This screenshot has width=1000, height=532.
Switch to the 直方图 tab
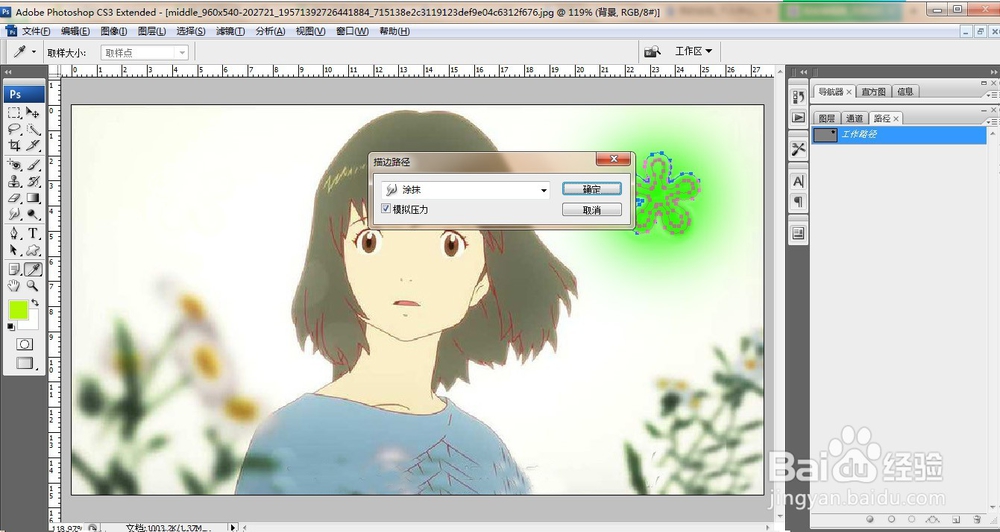pyautogui.click(x=872, y=92)
